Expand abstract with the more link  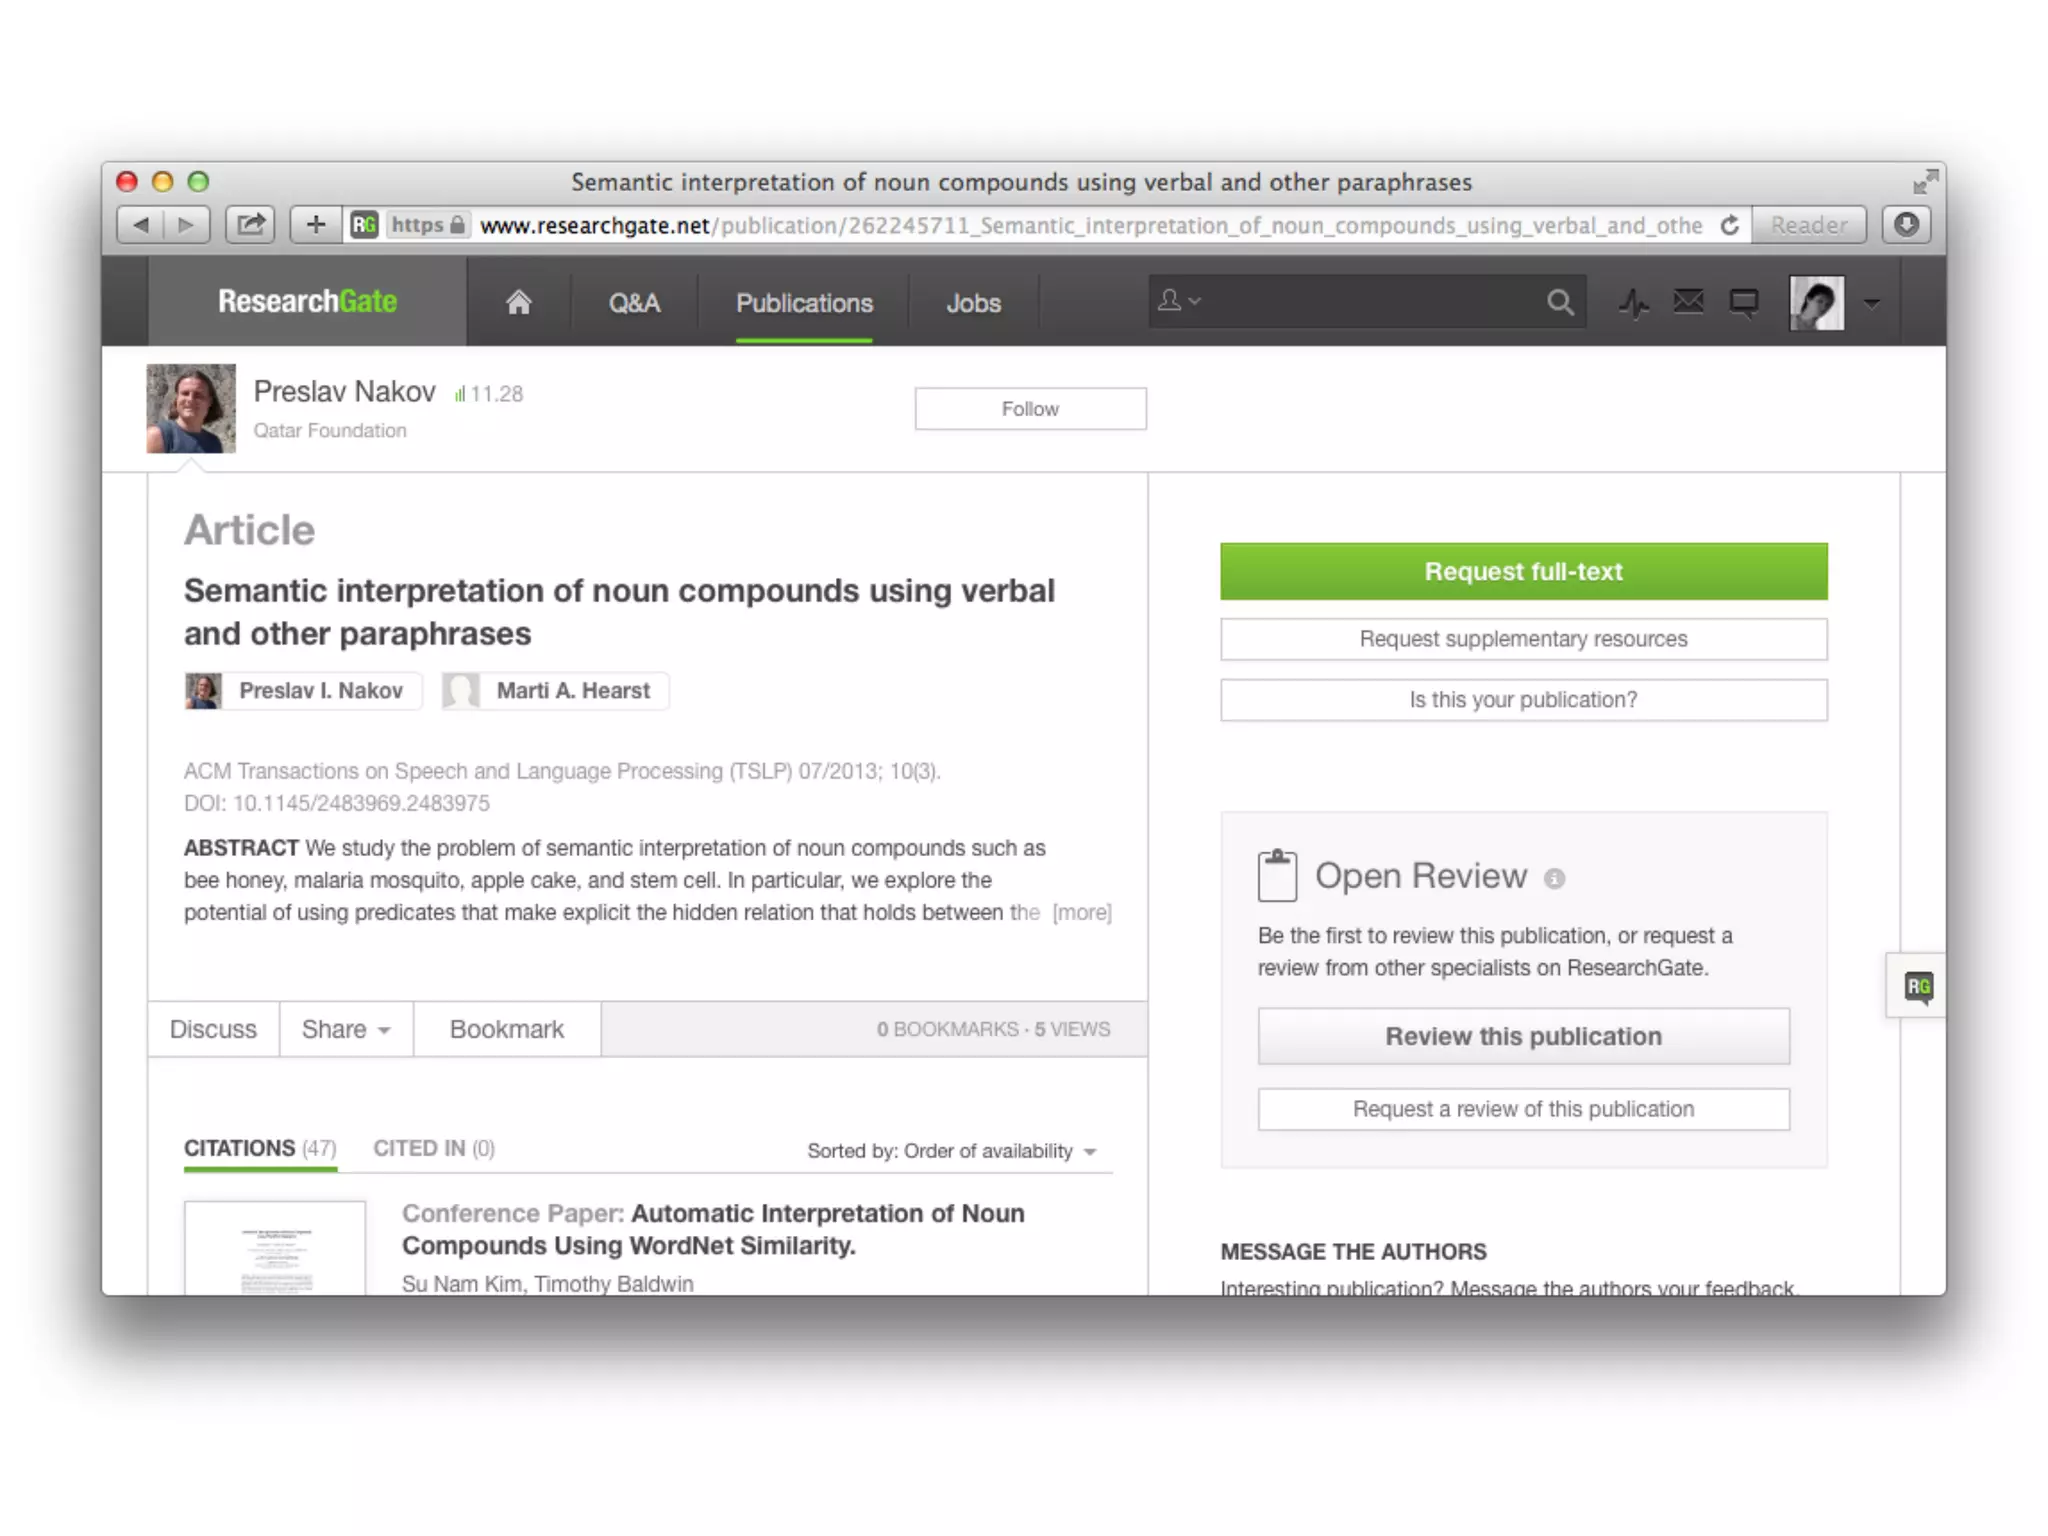[1082, 912]
